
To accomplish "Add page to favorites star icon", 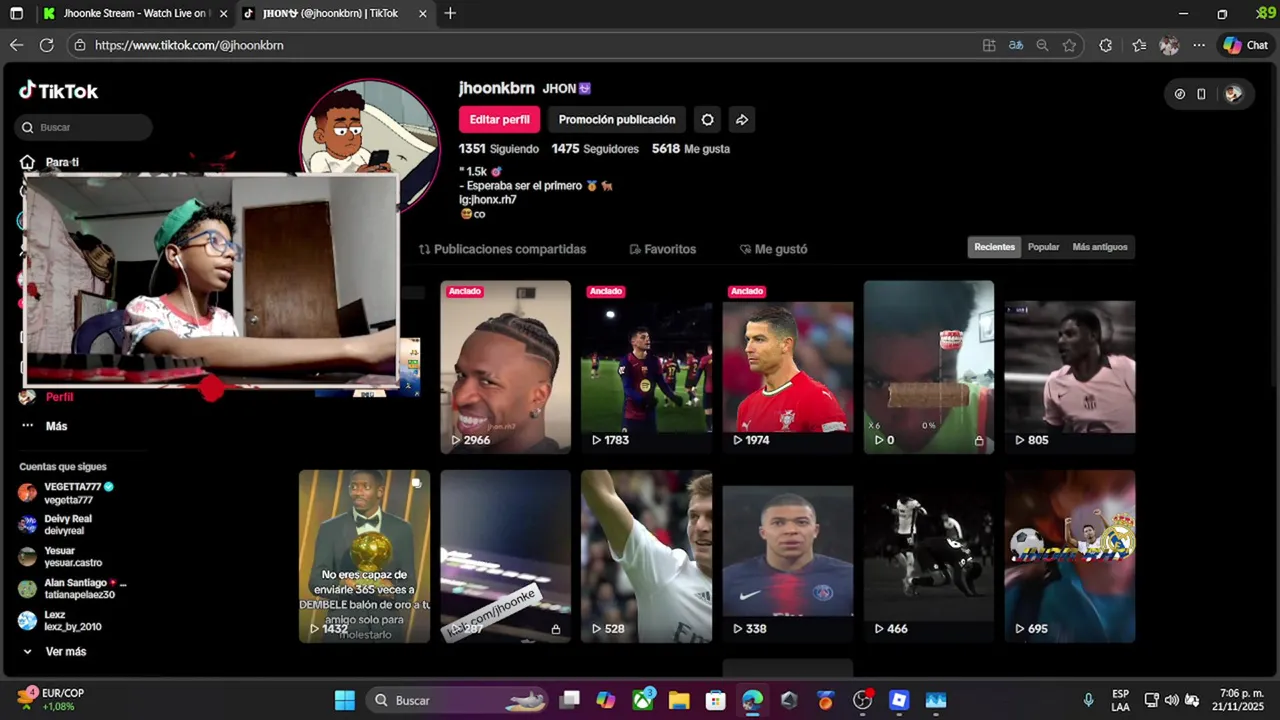I will tap(1069, 45).
